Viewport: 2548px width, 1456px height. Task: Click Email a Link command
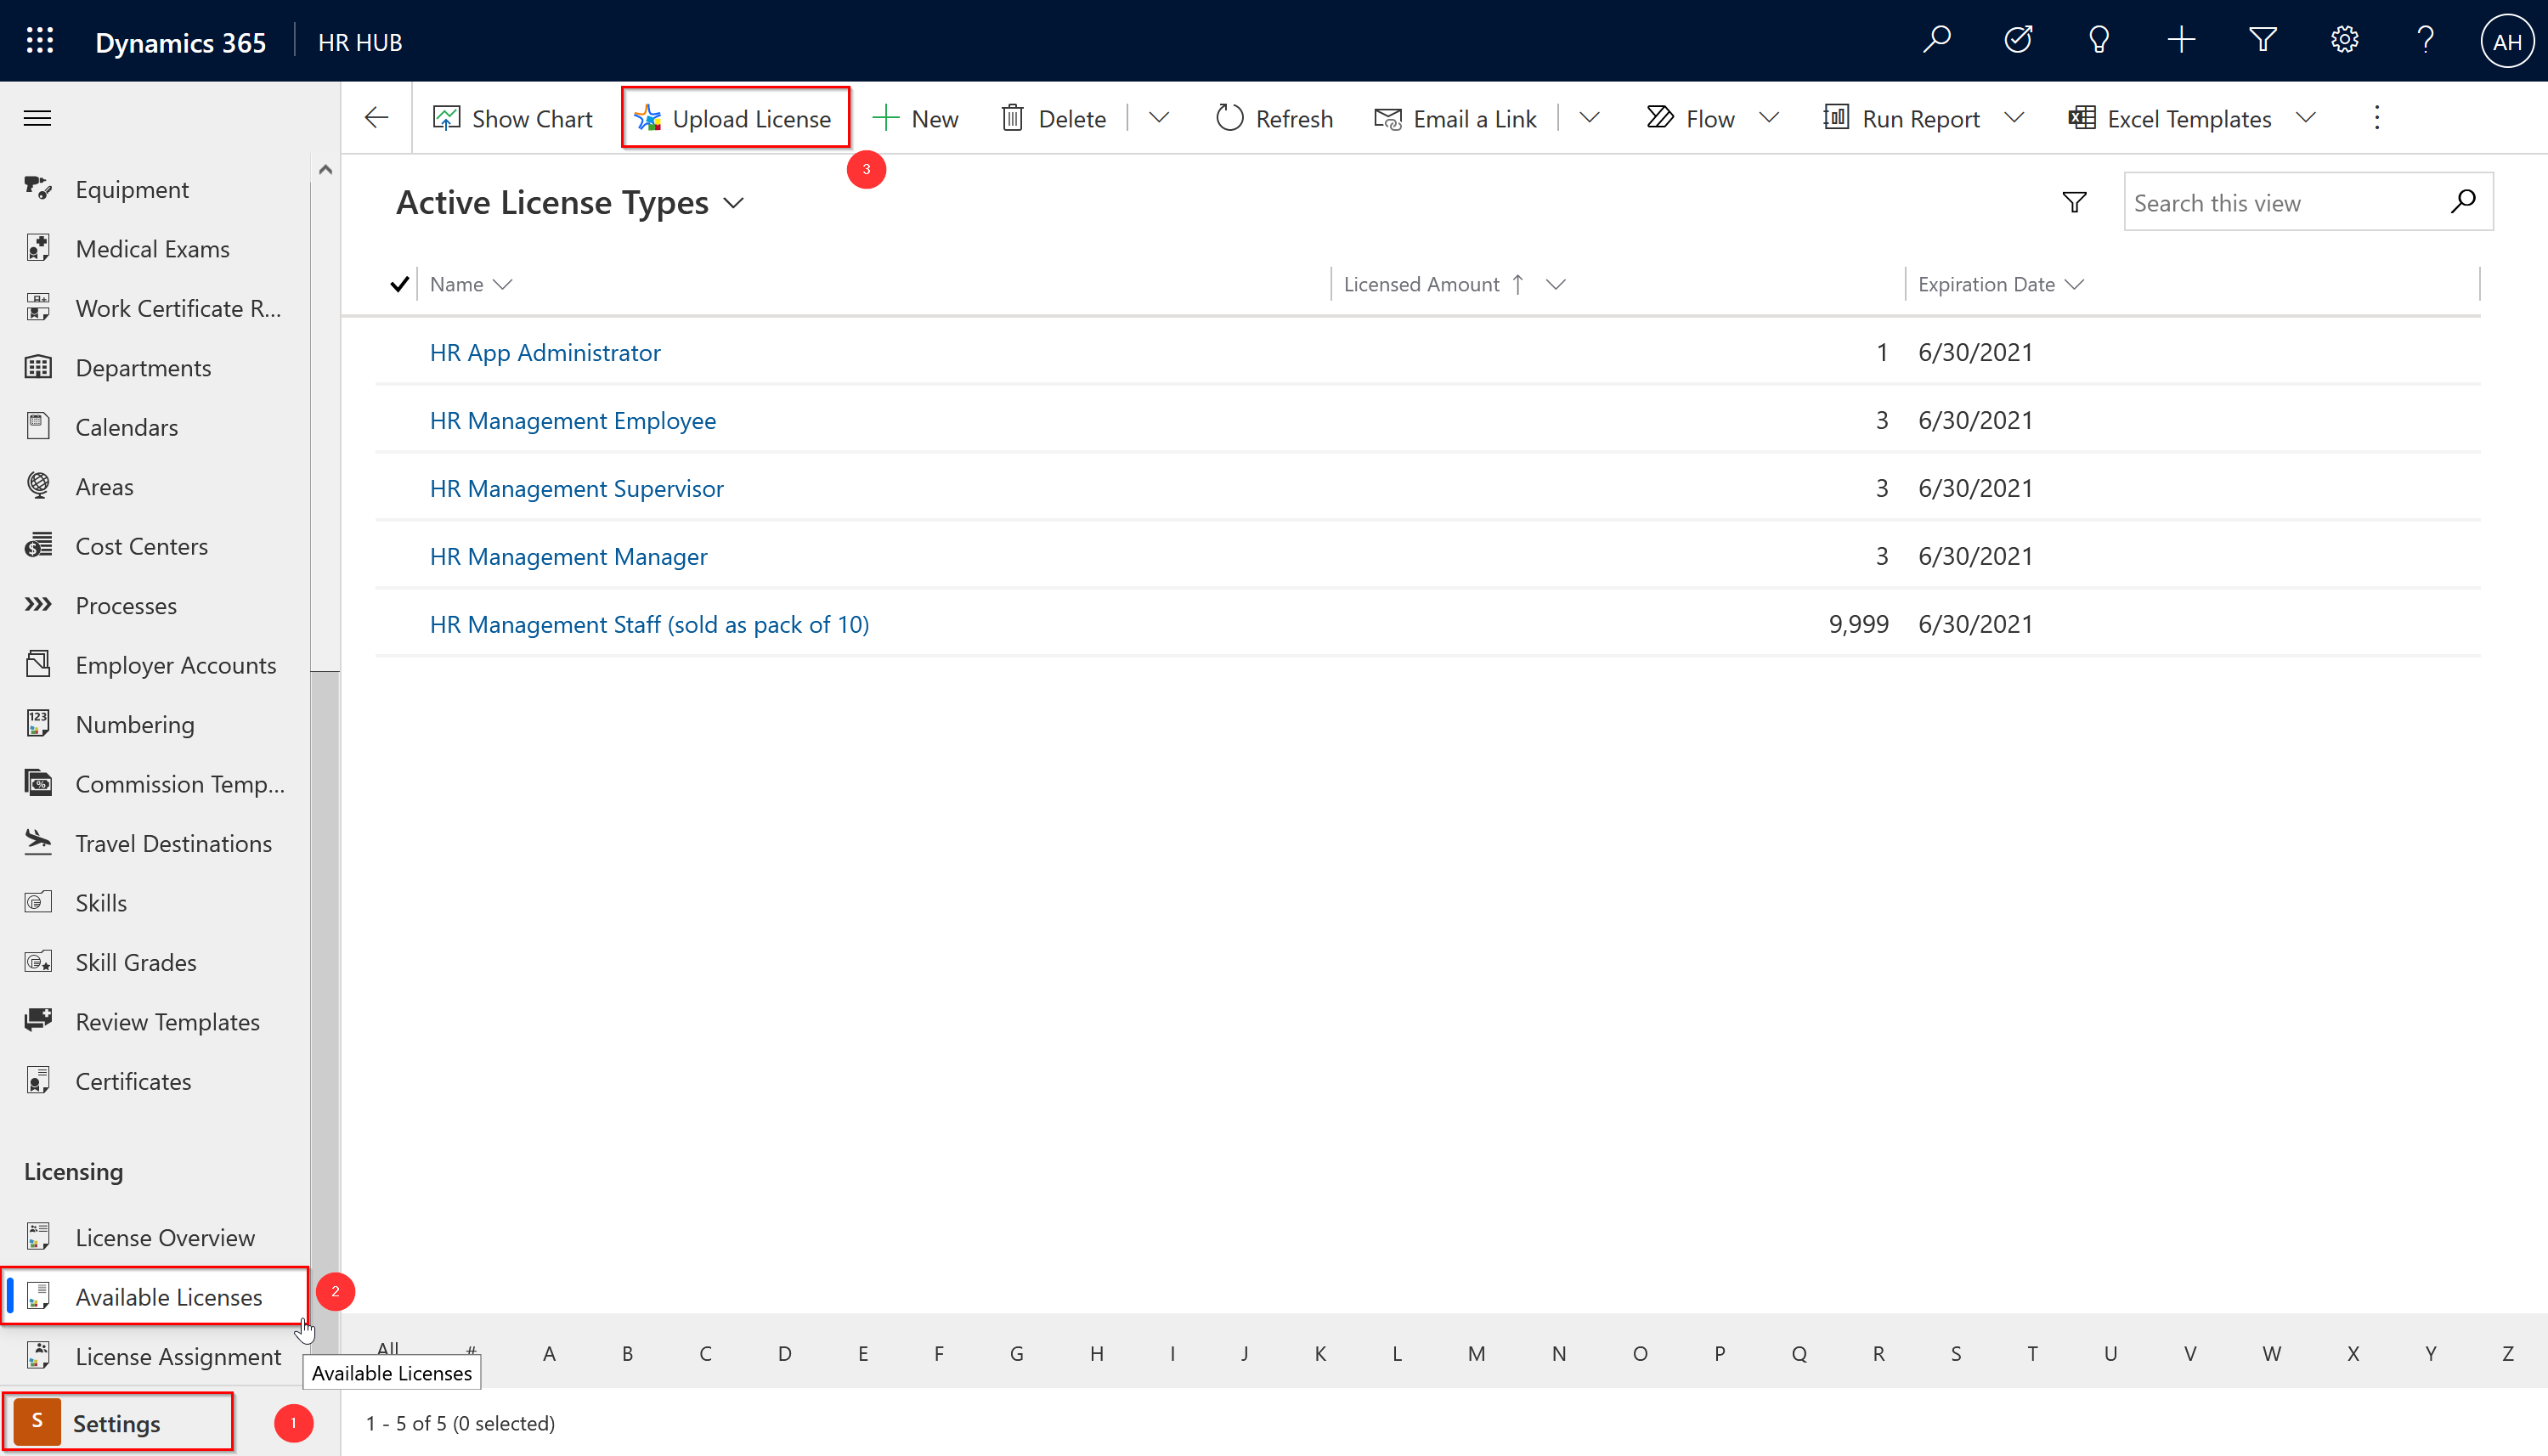click(x=1455, y=119)
